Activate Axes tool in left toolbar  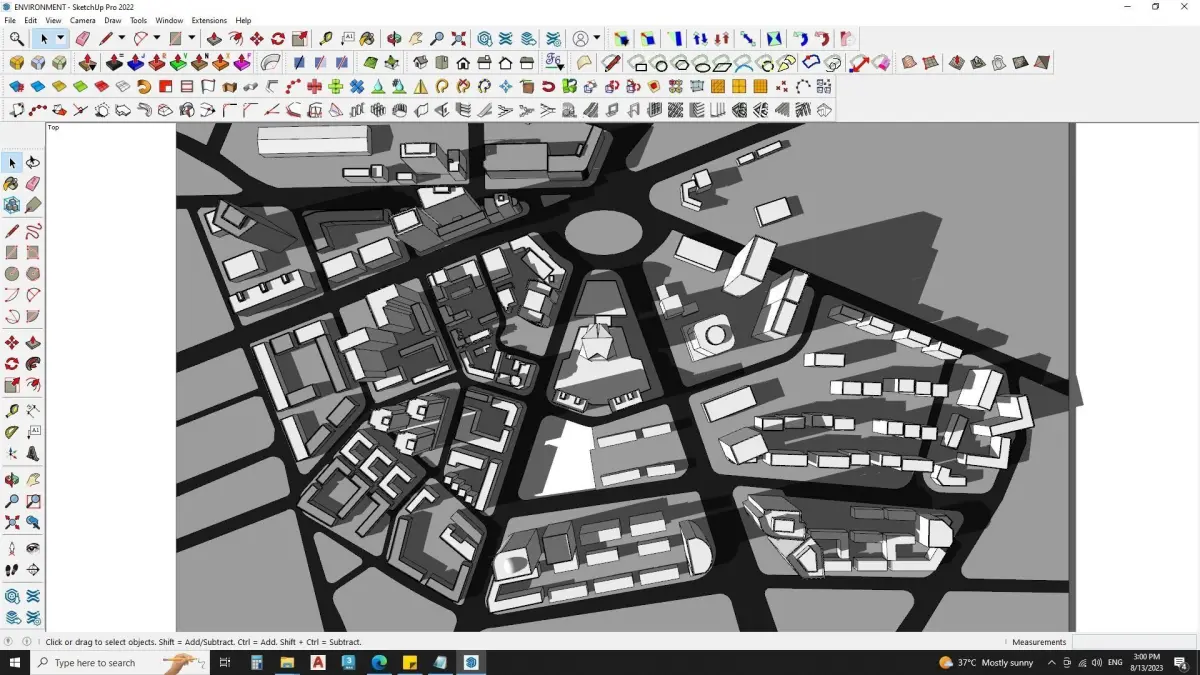(x=12, y=452)
